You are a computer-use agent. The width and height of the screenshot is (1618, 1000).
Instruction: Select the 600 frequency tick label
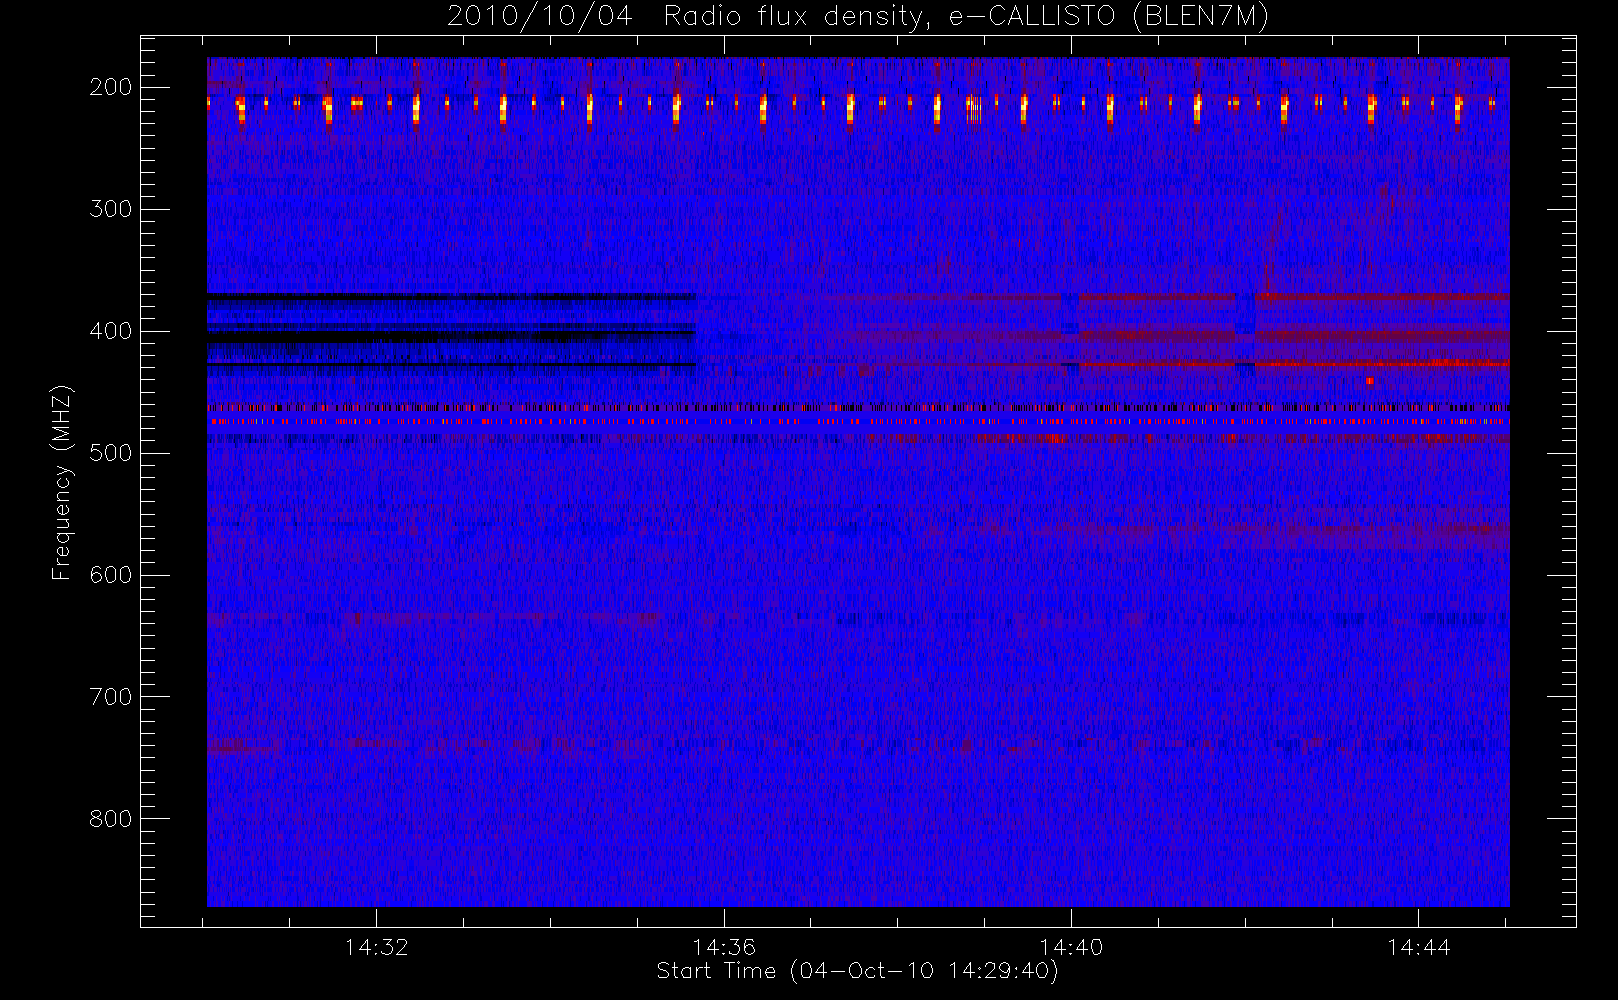pos(111,575)
